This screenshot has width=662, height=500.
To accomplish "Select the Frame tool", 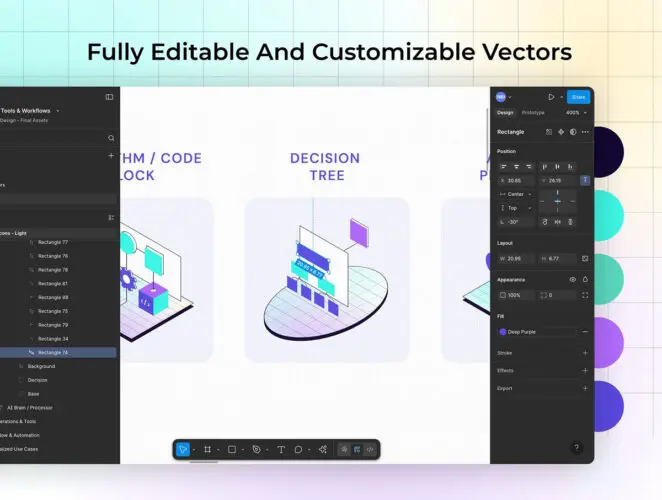I will 207,450.
